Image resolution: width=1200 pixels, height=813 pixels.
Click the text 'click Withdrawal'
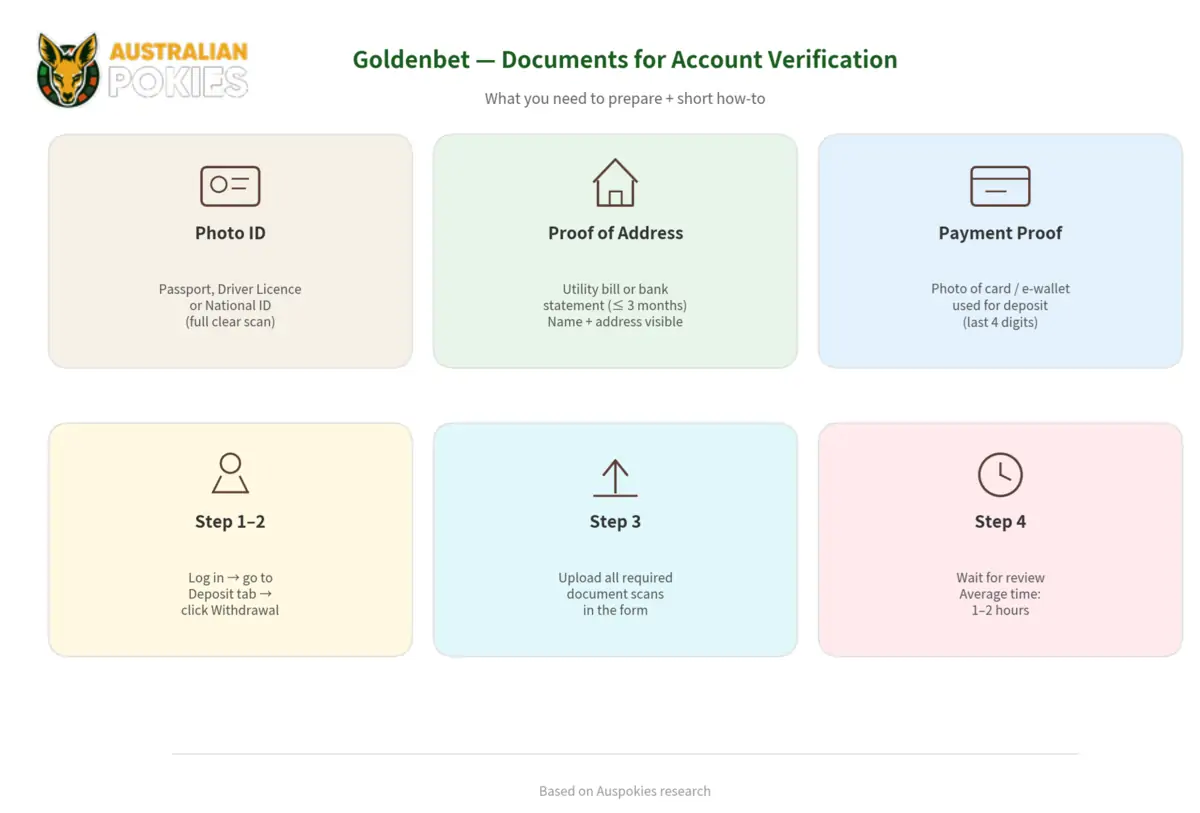pyautogui.click(x=230, y=610)
